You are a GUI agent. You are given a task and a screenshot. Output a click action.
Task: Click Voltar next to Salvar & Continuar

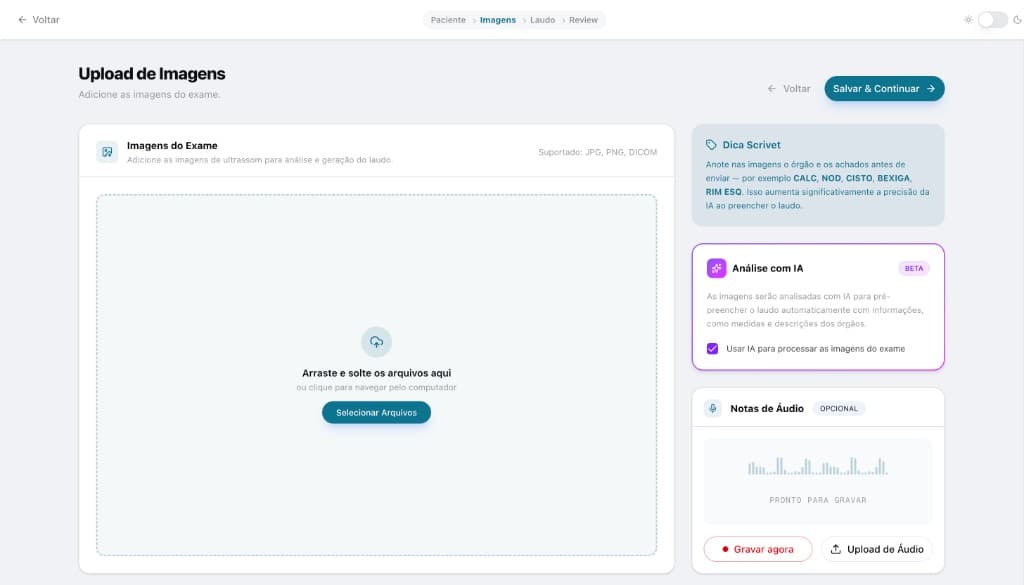pos(788,89)
